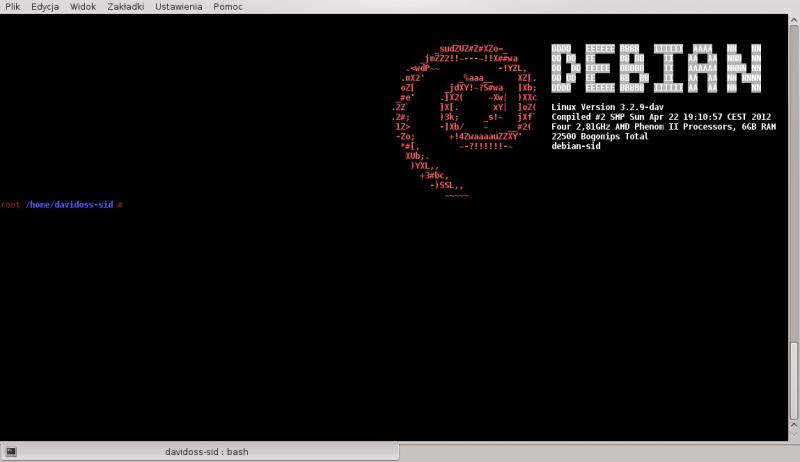Click the terminal icon on the bash tab
The width and height of the screenshot is (800, 462).
(x=11, y=452)
